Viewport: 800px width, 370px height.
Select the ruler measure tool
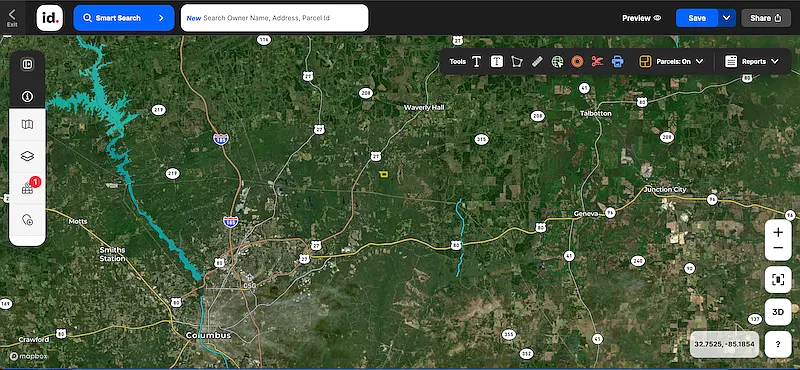(537, 61)
